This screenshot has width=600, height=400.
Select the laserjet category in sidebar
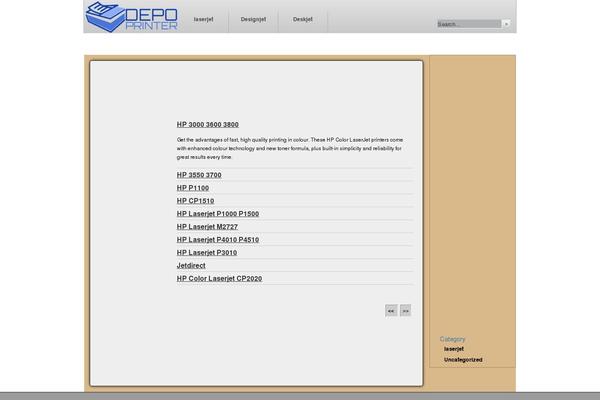[x=454, y=349]
